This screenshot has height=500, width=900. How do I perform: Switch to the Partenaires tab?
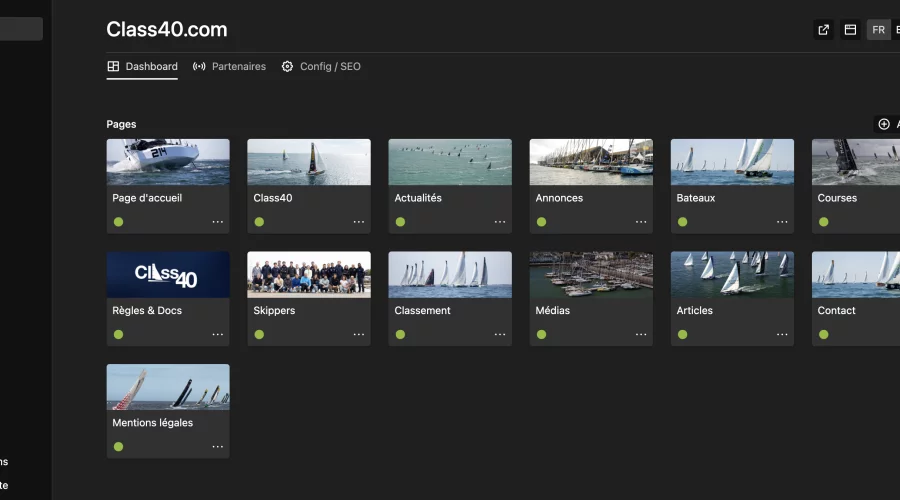click(x=230, y=67)
